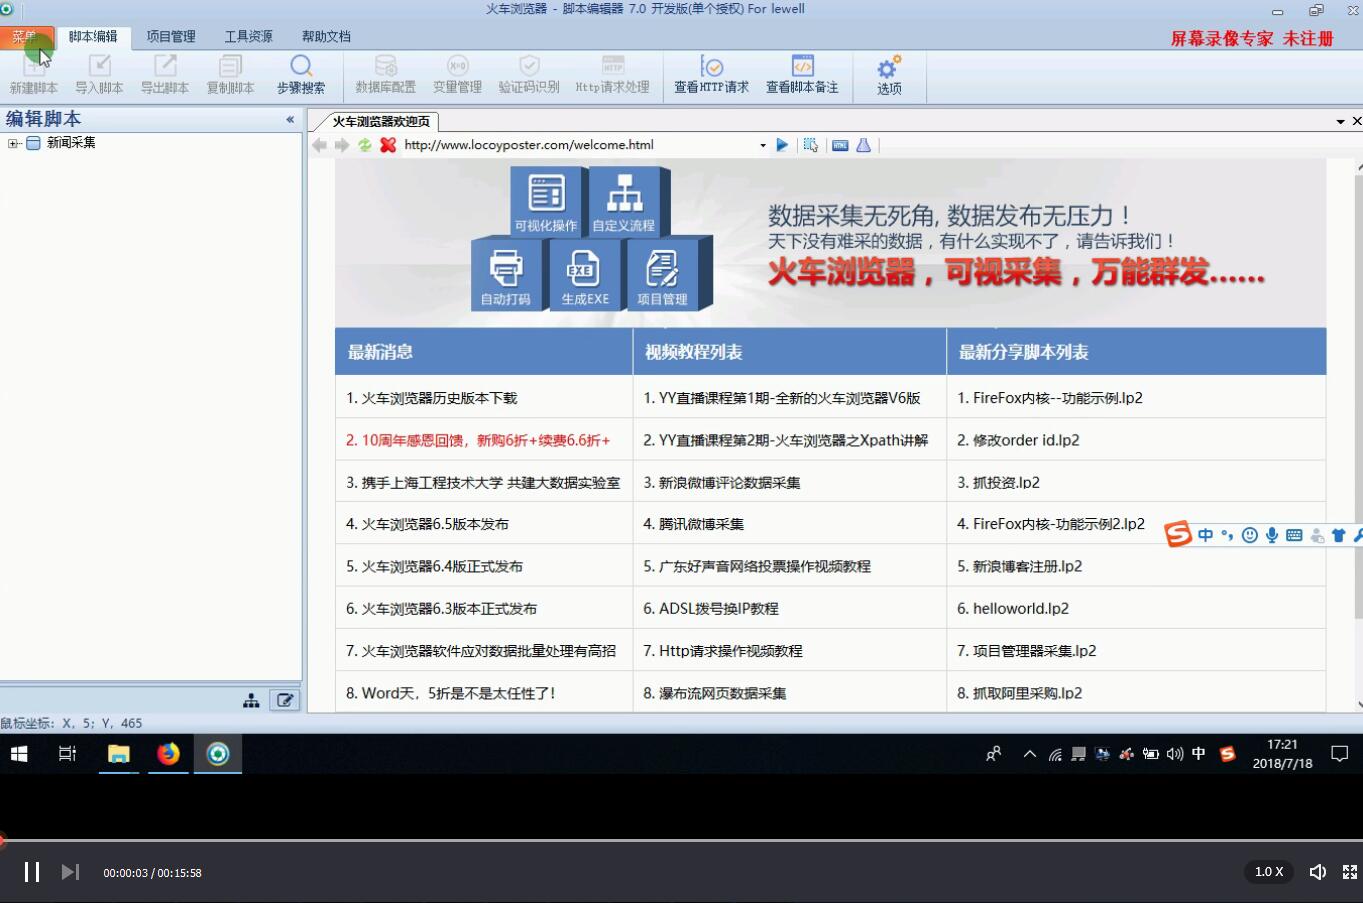Viewport: 1363px width, 903px height.
Task: Click the 导出脚本 export script icon
Action: point(165,75)
